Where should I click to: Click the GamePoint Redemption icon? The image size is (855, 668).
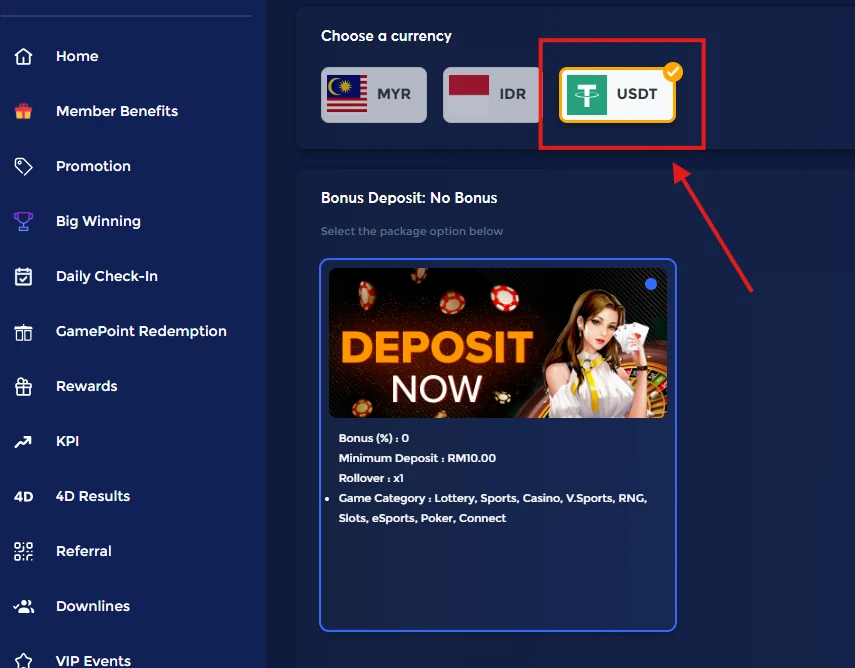23,332
